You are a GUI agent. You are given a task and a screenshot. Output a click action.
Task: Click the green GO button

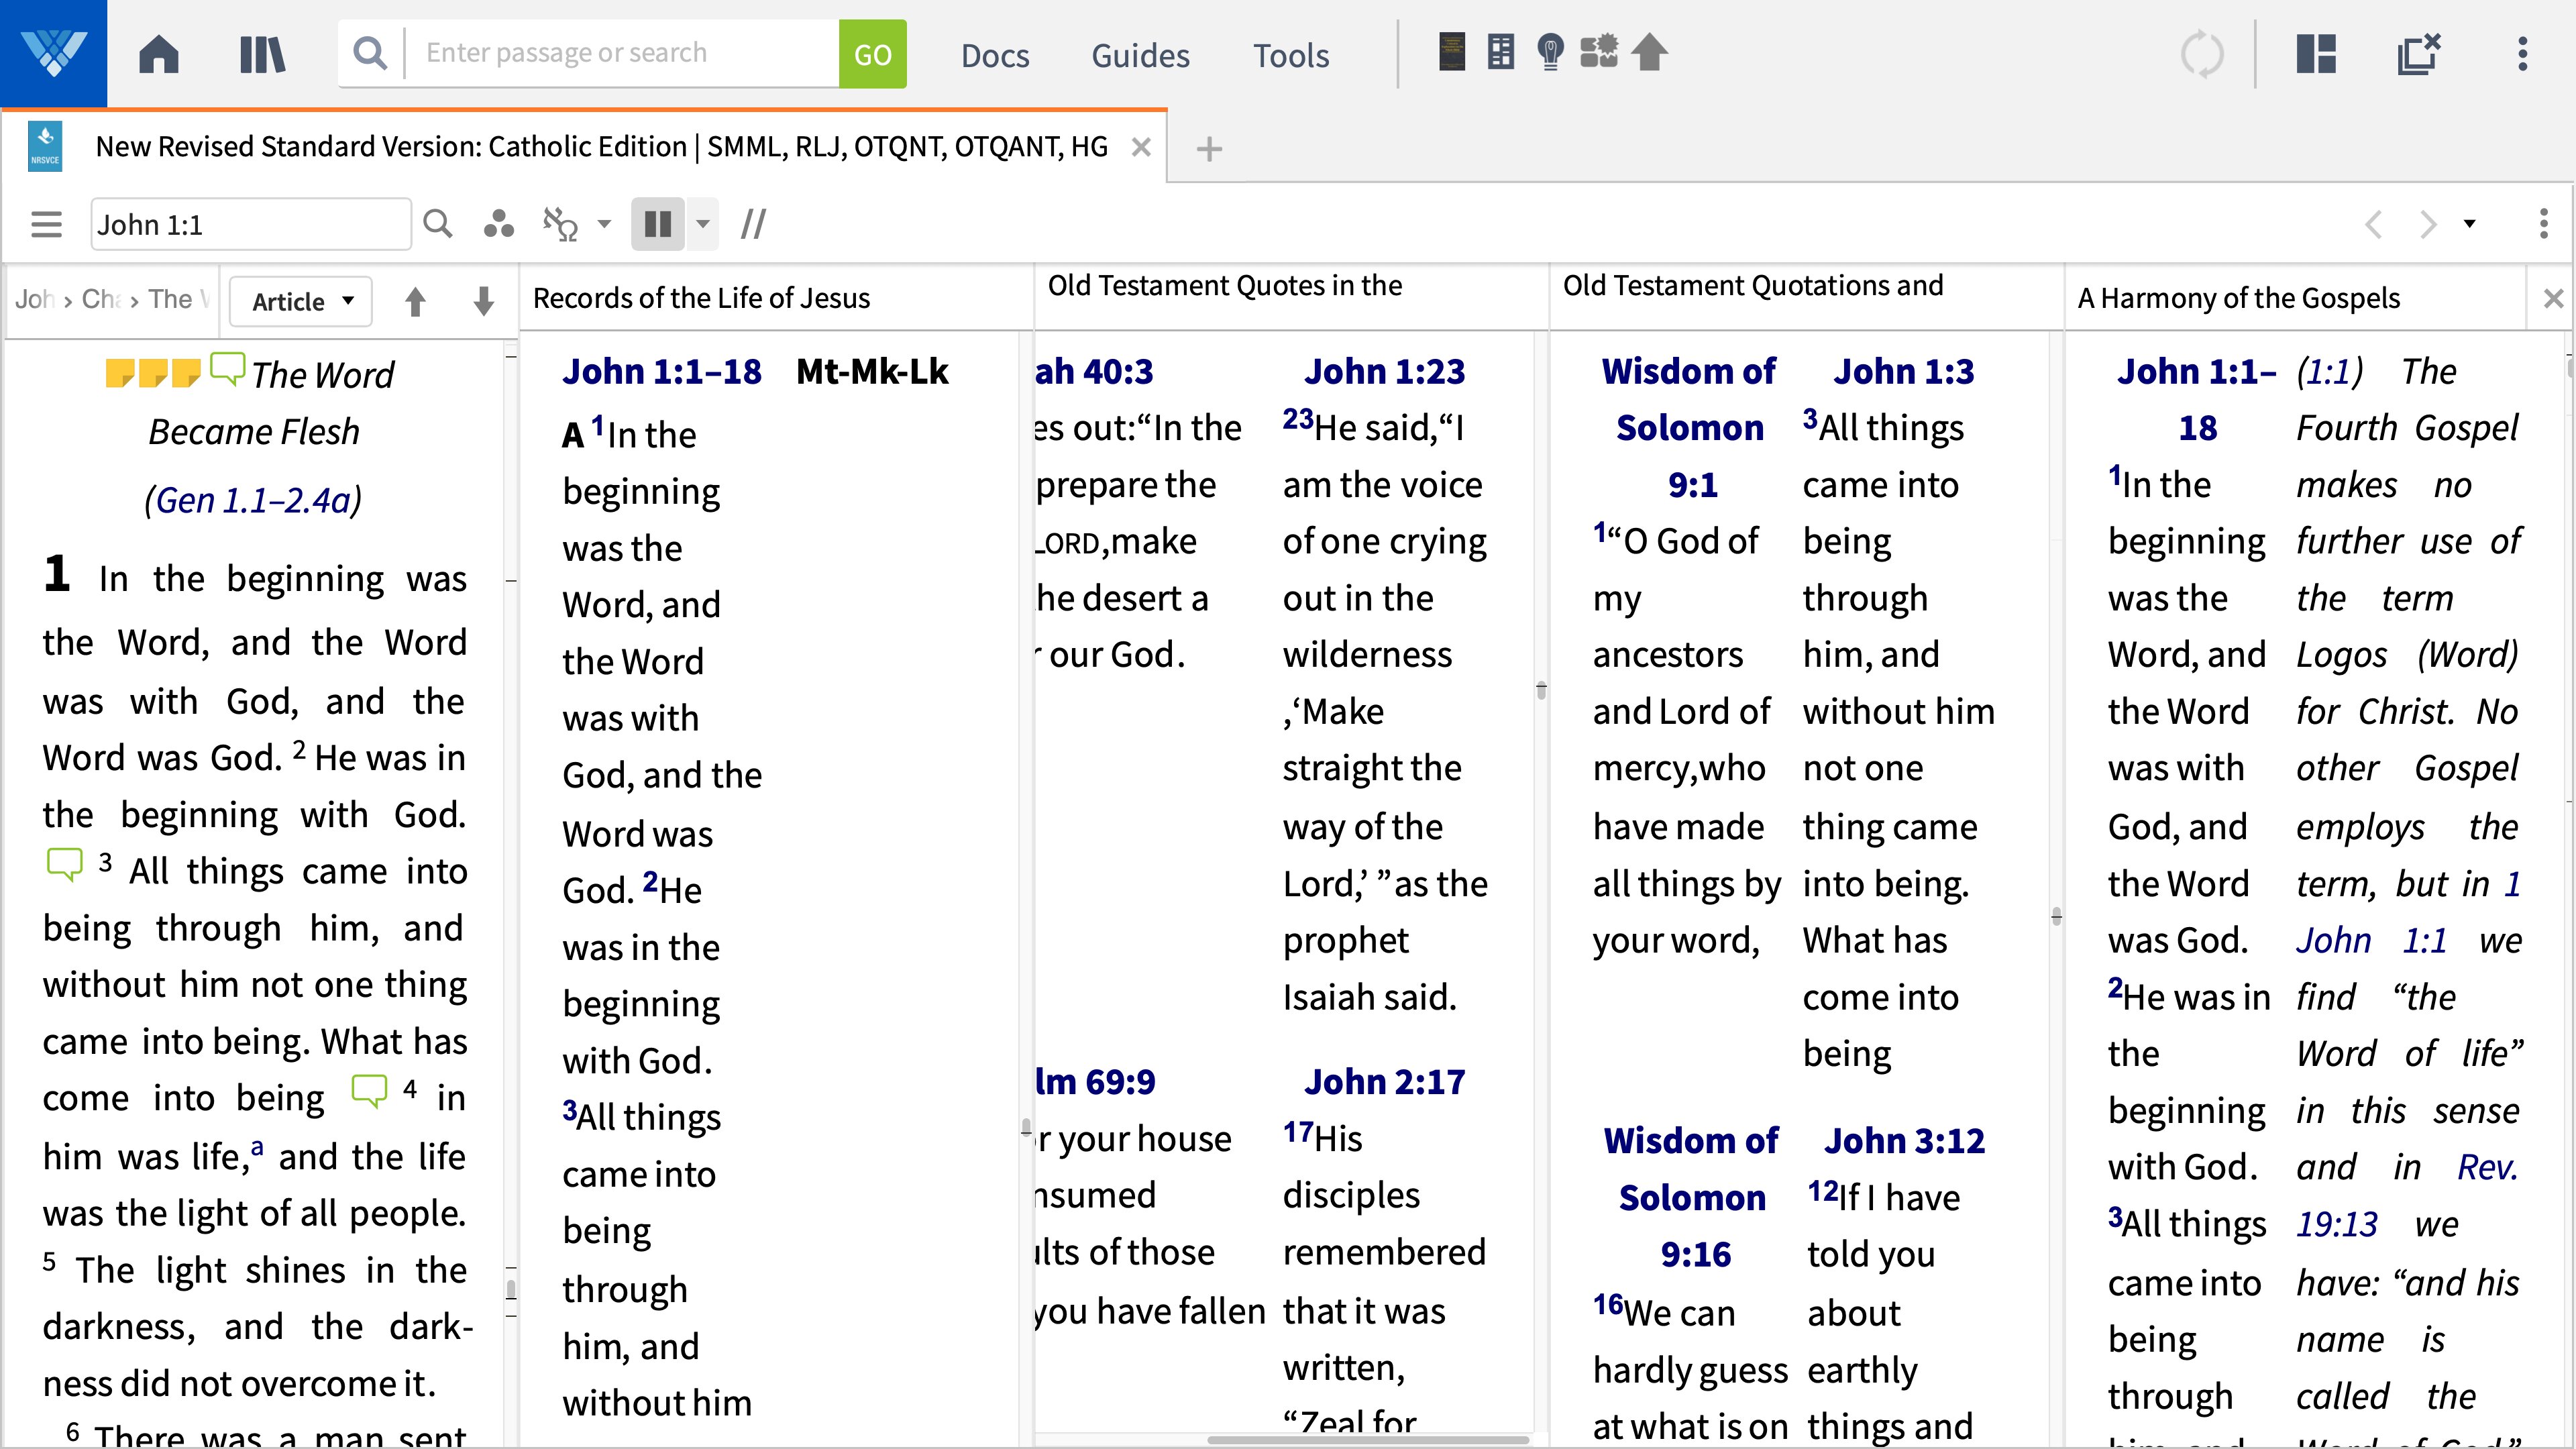point(873,54)
